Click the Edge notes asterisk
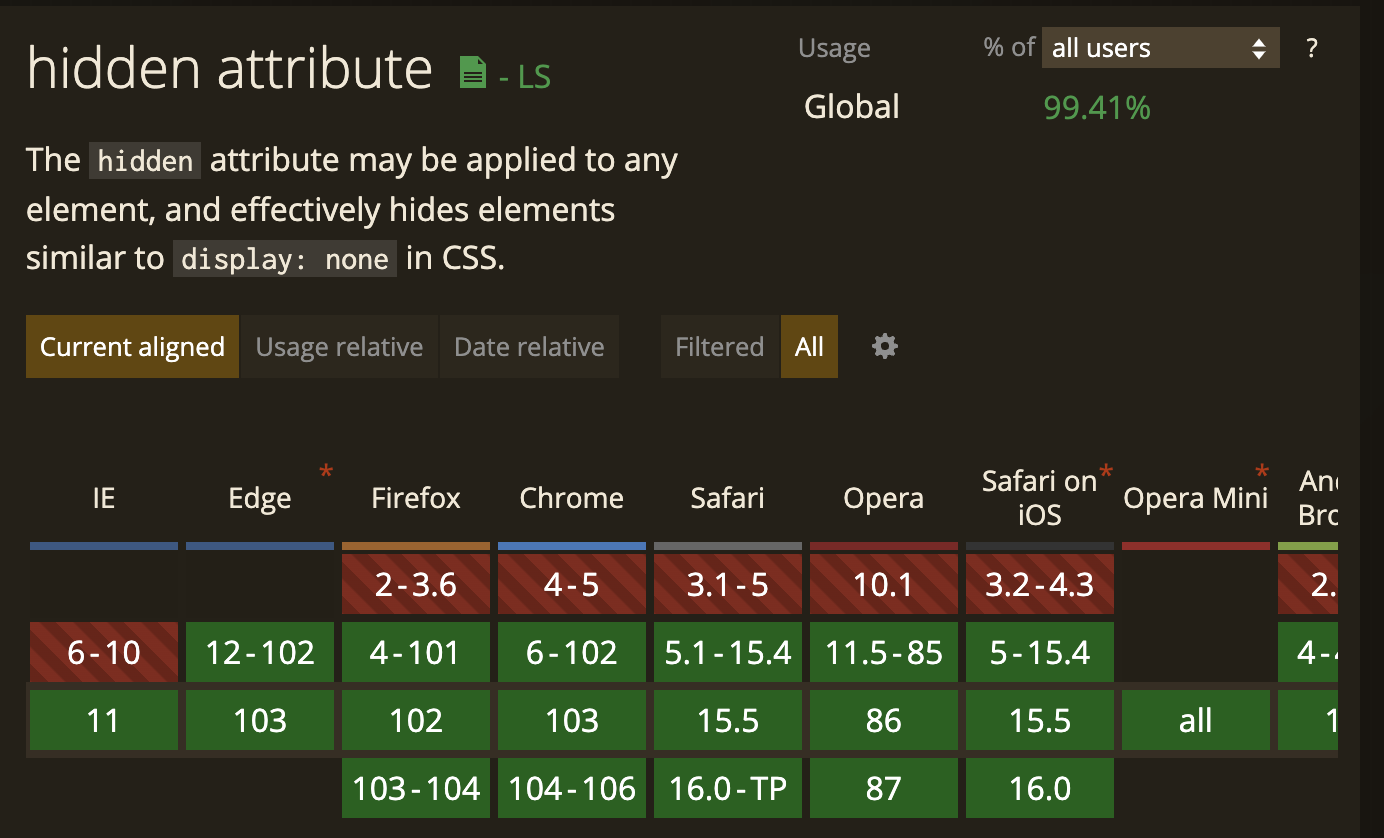 326,471
